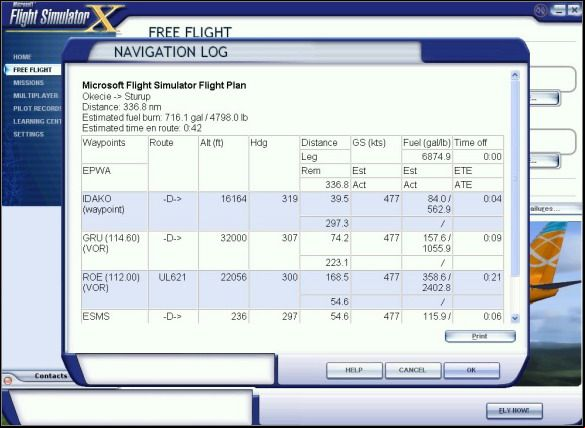This screenshot has width=585, height=428.
Task: Click the 32000 altitude value
Action: 234,238
